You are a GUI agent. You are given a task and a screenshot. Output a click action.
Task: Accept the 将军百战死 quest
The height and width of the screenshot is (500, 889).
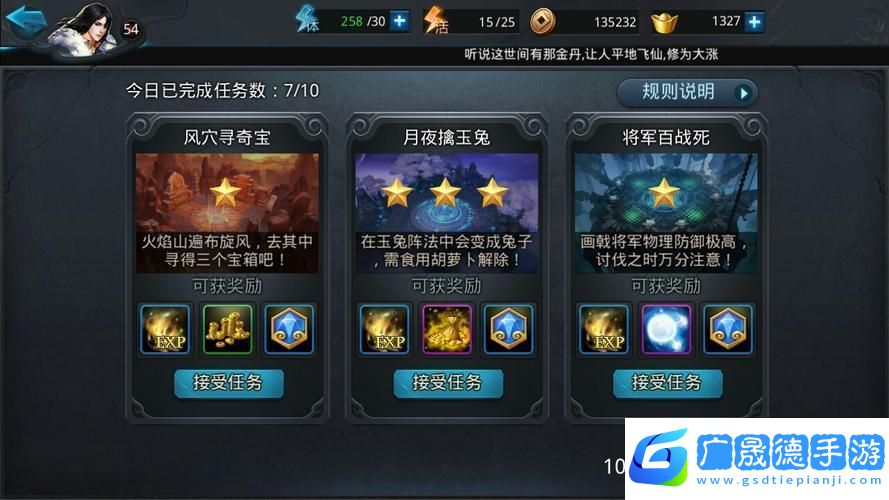pyautogui.click(x=667, y=383)
